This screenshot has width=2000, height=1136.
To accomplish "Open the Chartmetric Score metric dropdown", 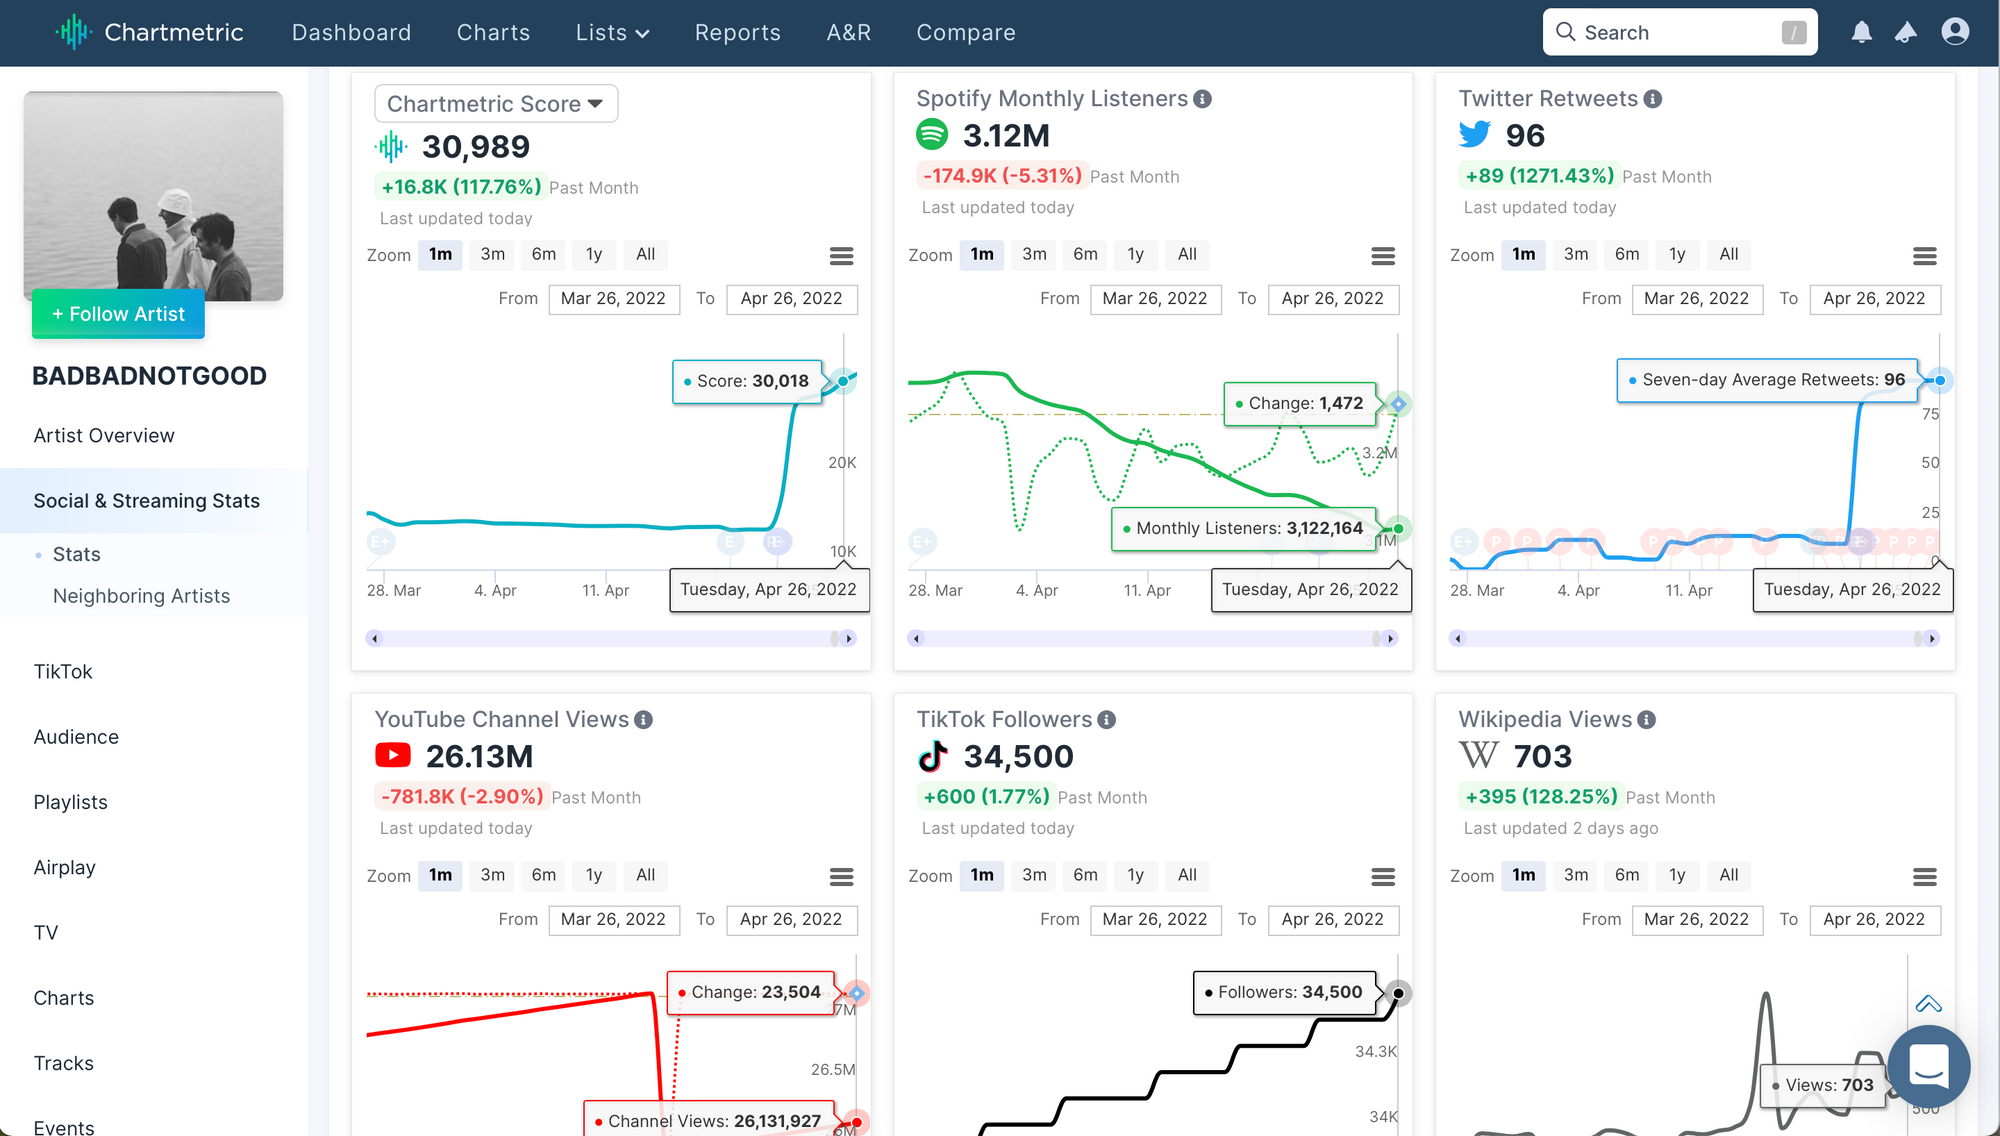I will (496, 104).
